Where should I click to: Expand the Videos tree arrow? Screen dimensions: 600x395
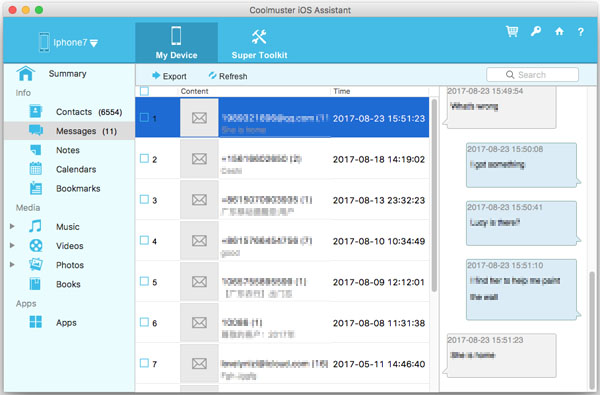(12, 245)
